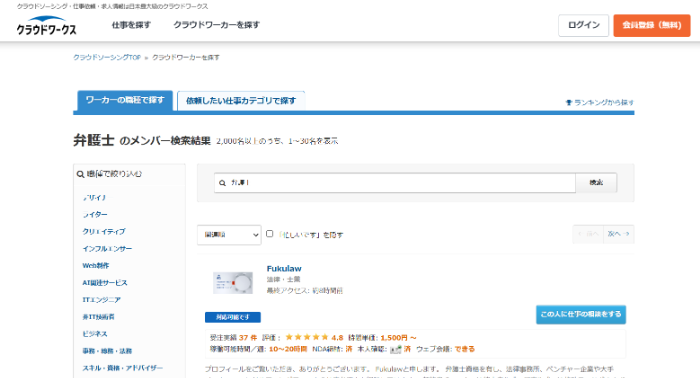Select ITエンジニア category in sidebar
The height and width of the screenshot is (378, 700).
click(x=101, y=300)
